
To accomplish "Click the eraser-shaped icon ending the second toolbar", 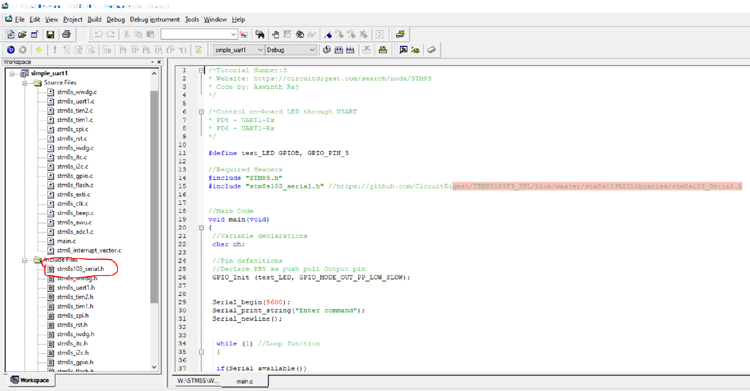I will pos(431,50).
